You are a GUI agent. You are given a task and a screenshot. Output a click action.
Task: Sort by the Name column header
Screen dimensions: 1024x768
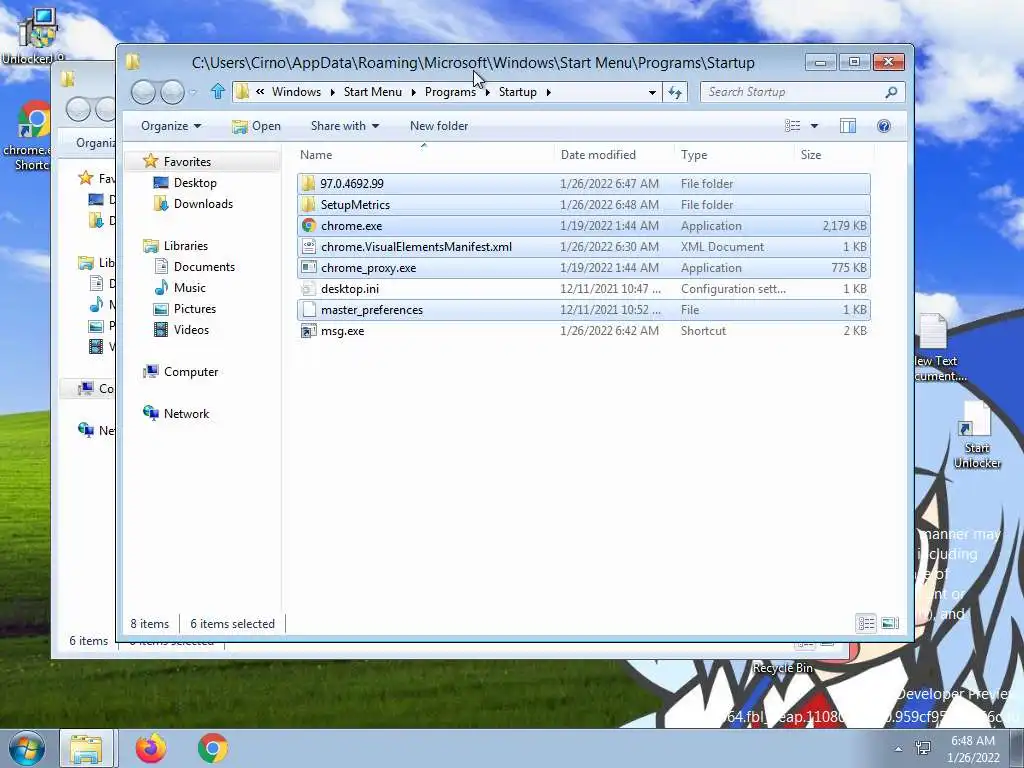424,155
